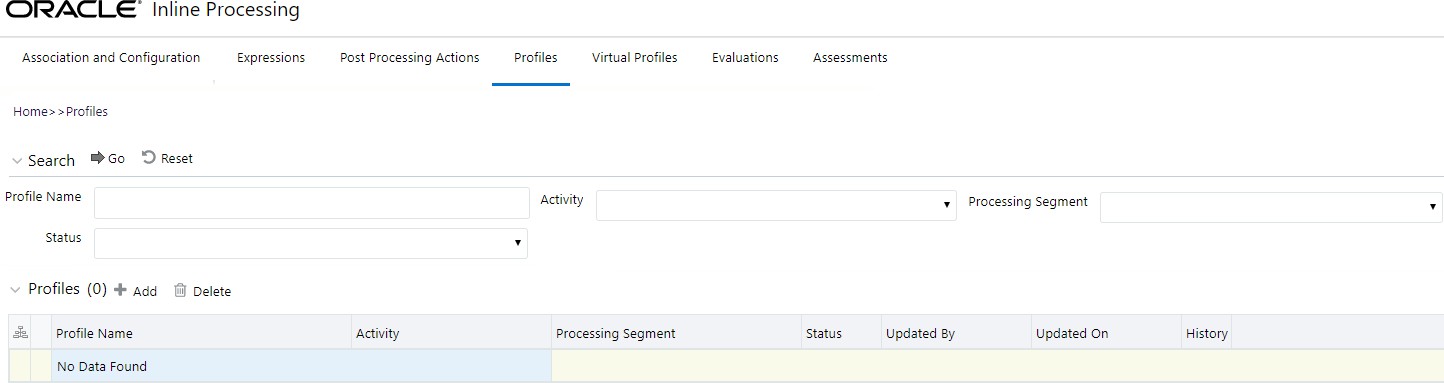Click the Add button label

tap(145, 292)
